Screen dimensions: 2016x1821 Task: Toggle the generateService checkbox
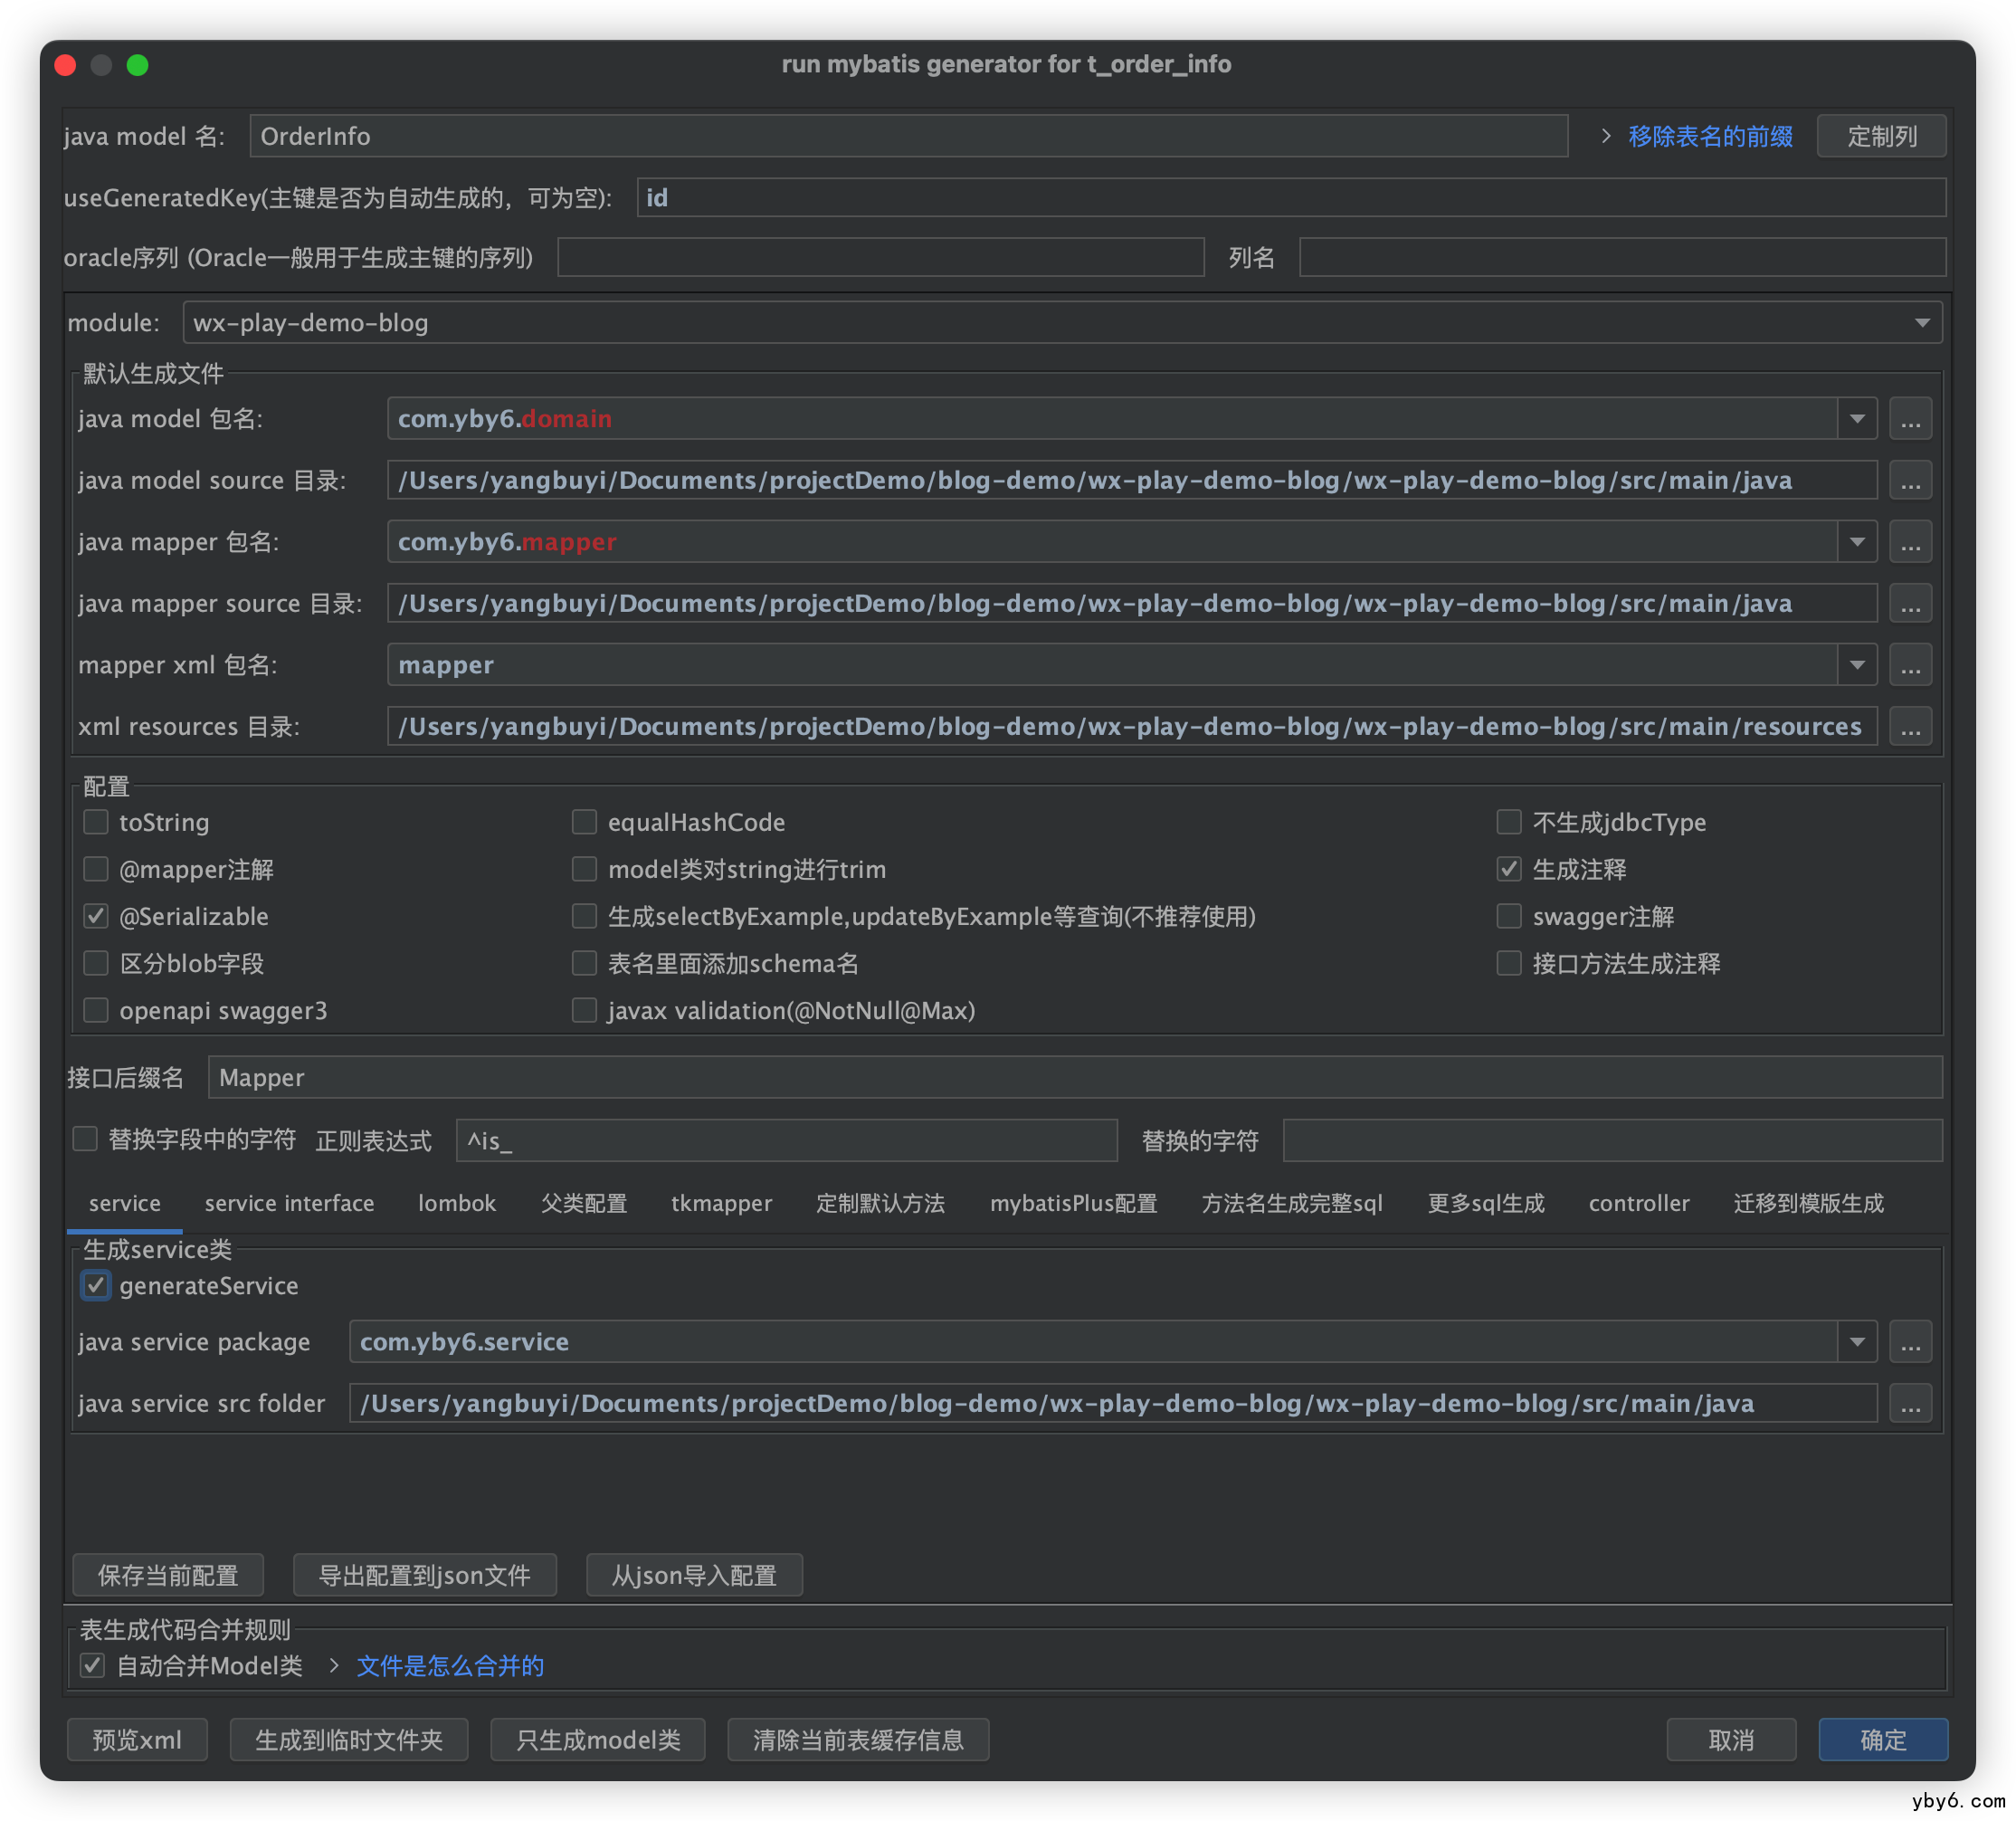point(96,1285)
